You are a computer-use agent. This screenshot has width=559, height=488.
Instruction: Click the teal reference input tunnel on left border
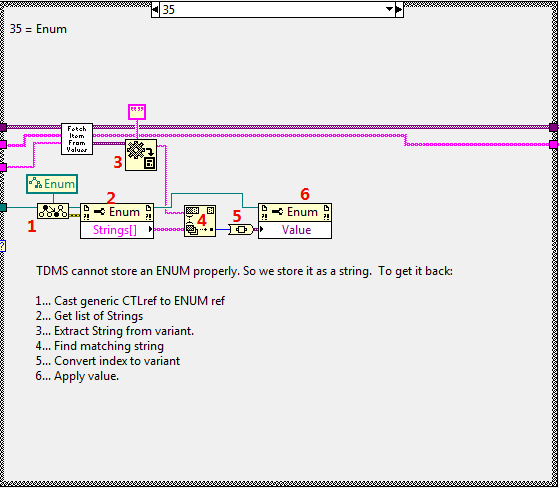pyautogui.click(x=3, y=207)
